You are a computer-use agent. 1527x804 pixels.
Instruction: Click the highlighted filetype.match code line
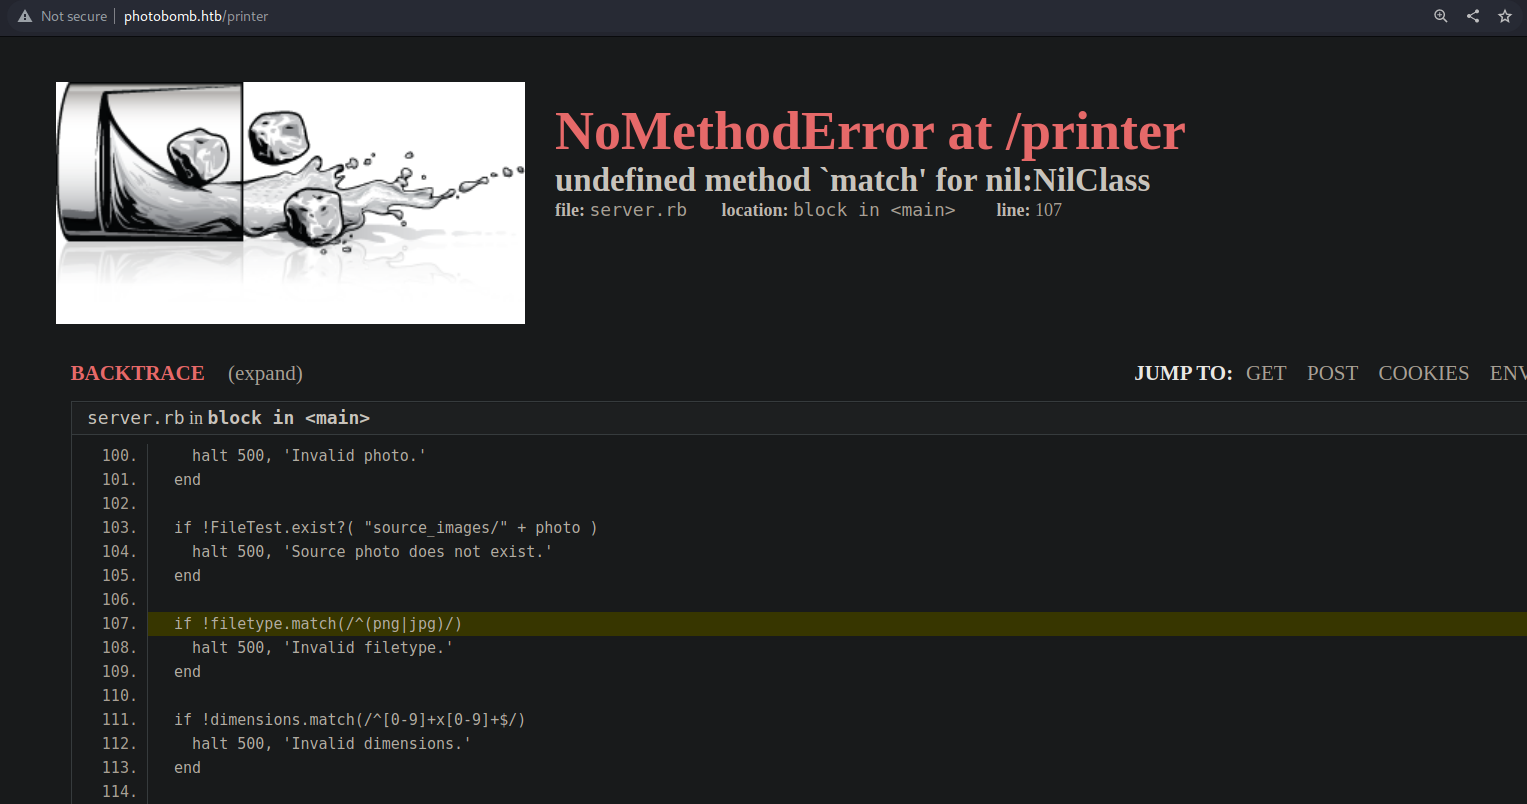point(318,624)
